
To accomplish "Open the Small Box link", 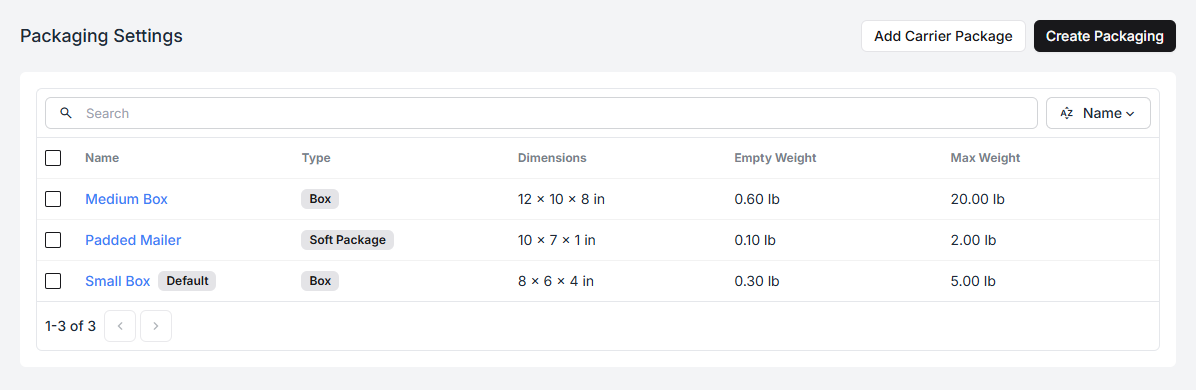I will point(117,281).
